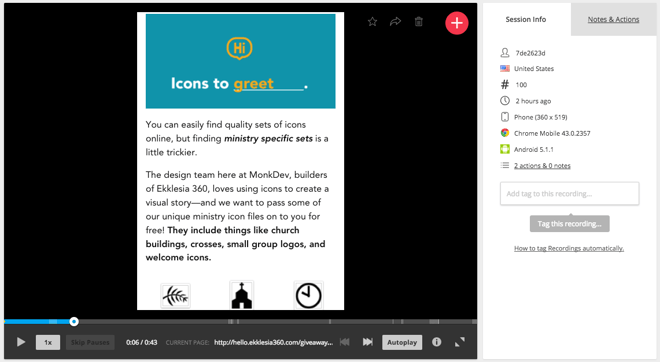Click the 0:06 / 0:43 time readout
660x362 pixels.
141,342
